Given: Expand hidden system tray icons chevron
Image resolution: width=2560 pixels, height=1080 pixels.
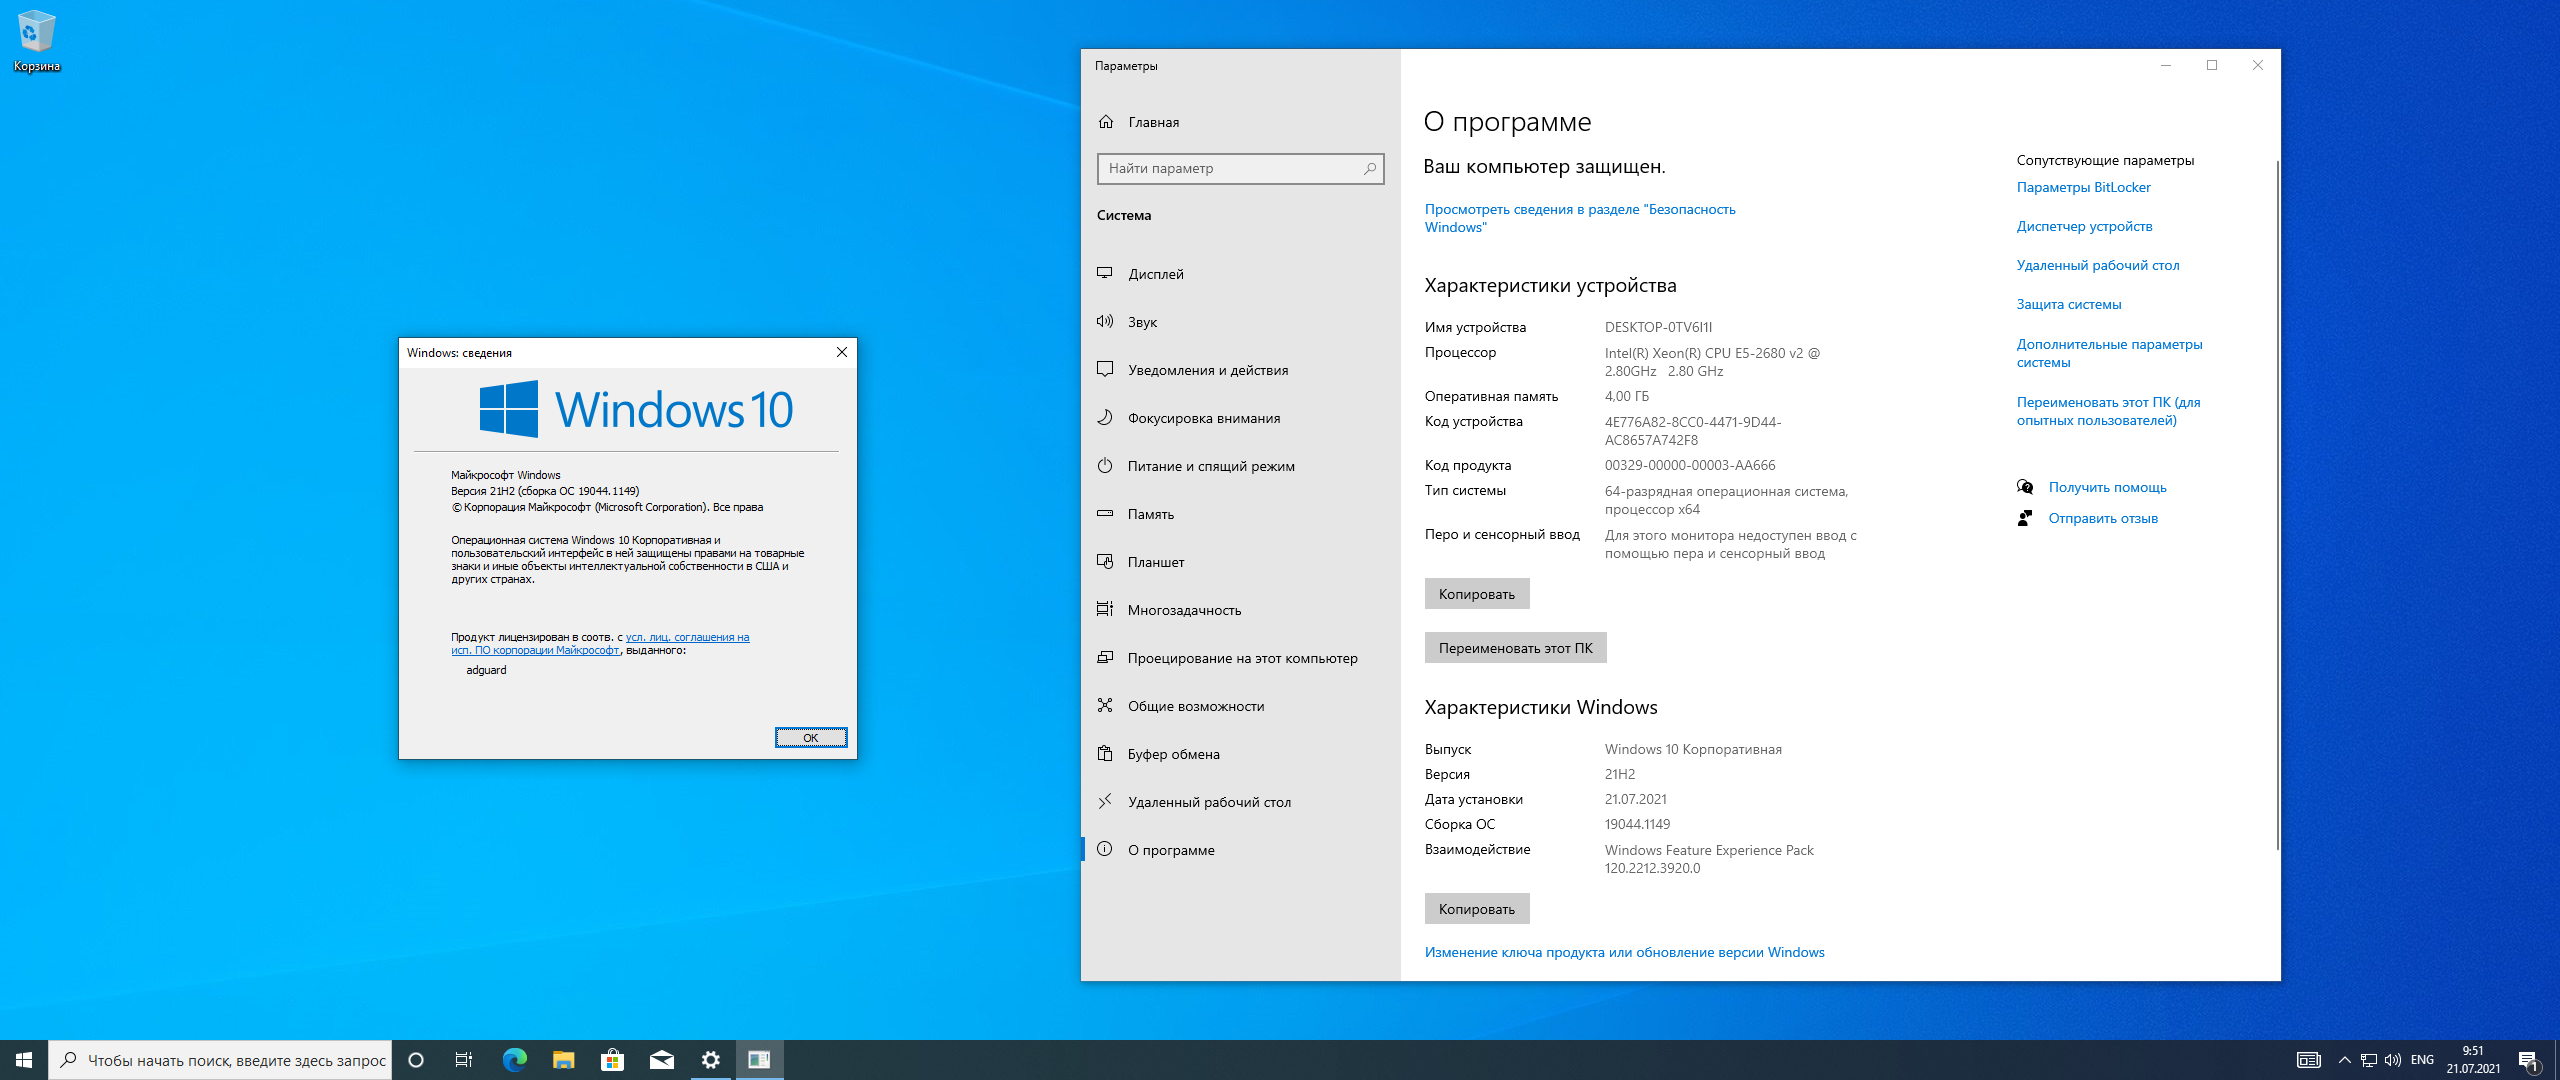Looking at the screenshot, I should point(2344,1060).
